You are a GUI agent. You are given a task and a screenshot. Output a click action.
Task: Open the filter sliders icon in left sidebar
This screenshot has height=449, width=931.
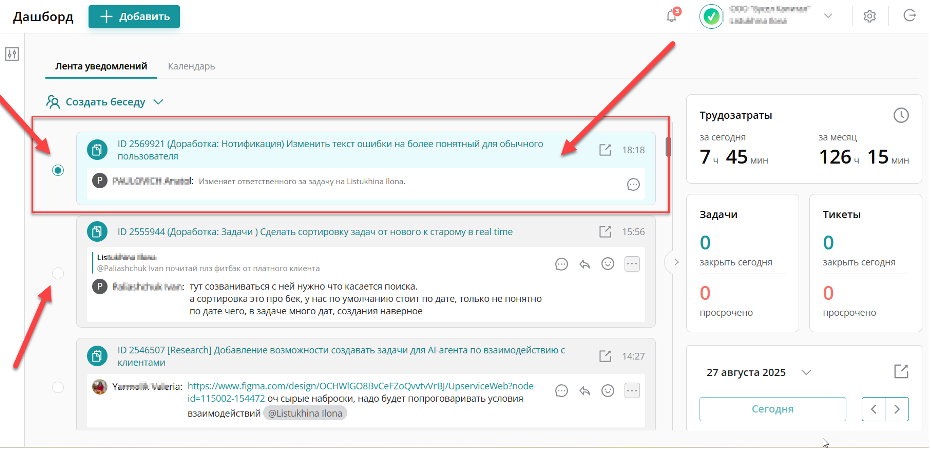(12, 54)
